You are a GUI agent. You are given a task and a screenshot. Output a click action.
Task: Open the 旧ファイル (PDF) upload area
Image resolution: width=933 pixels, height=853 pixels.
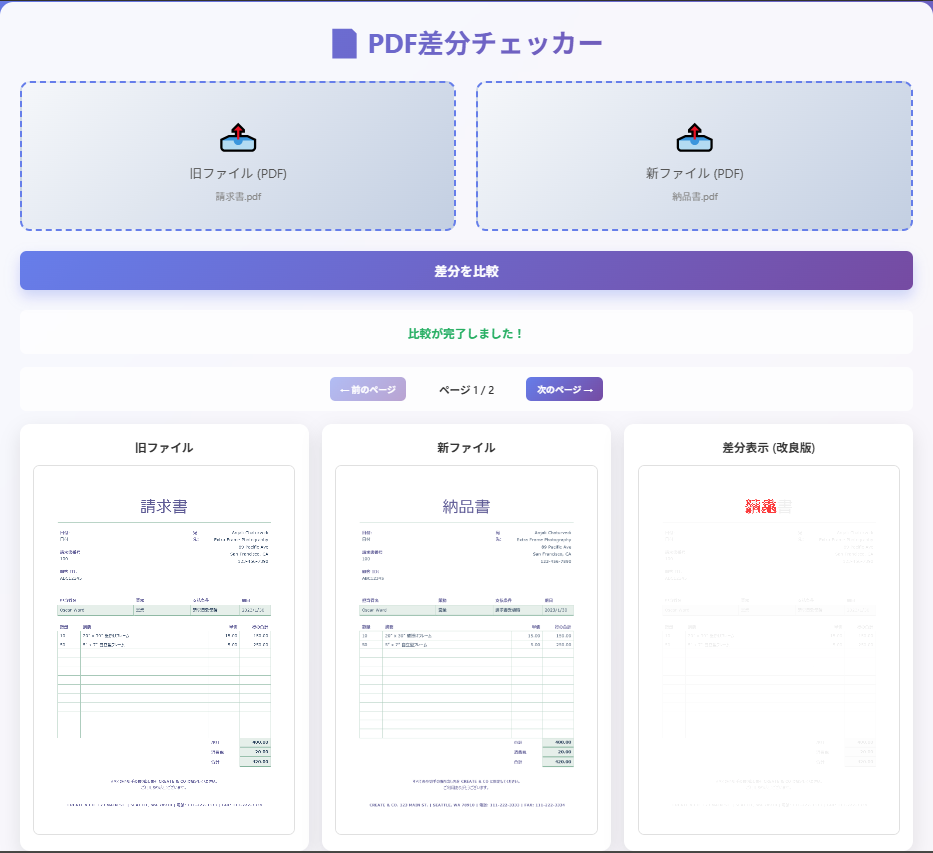[x=238, y=156]
